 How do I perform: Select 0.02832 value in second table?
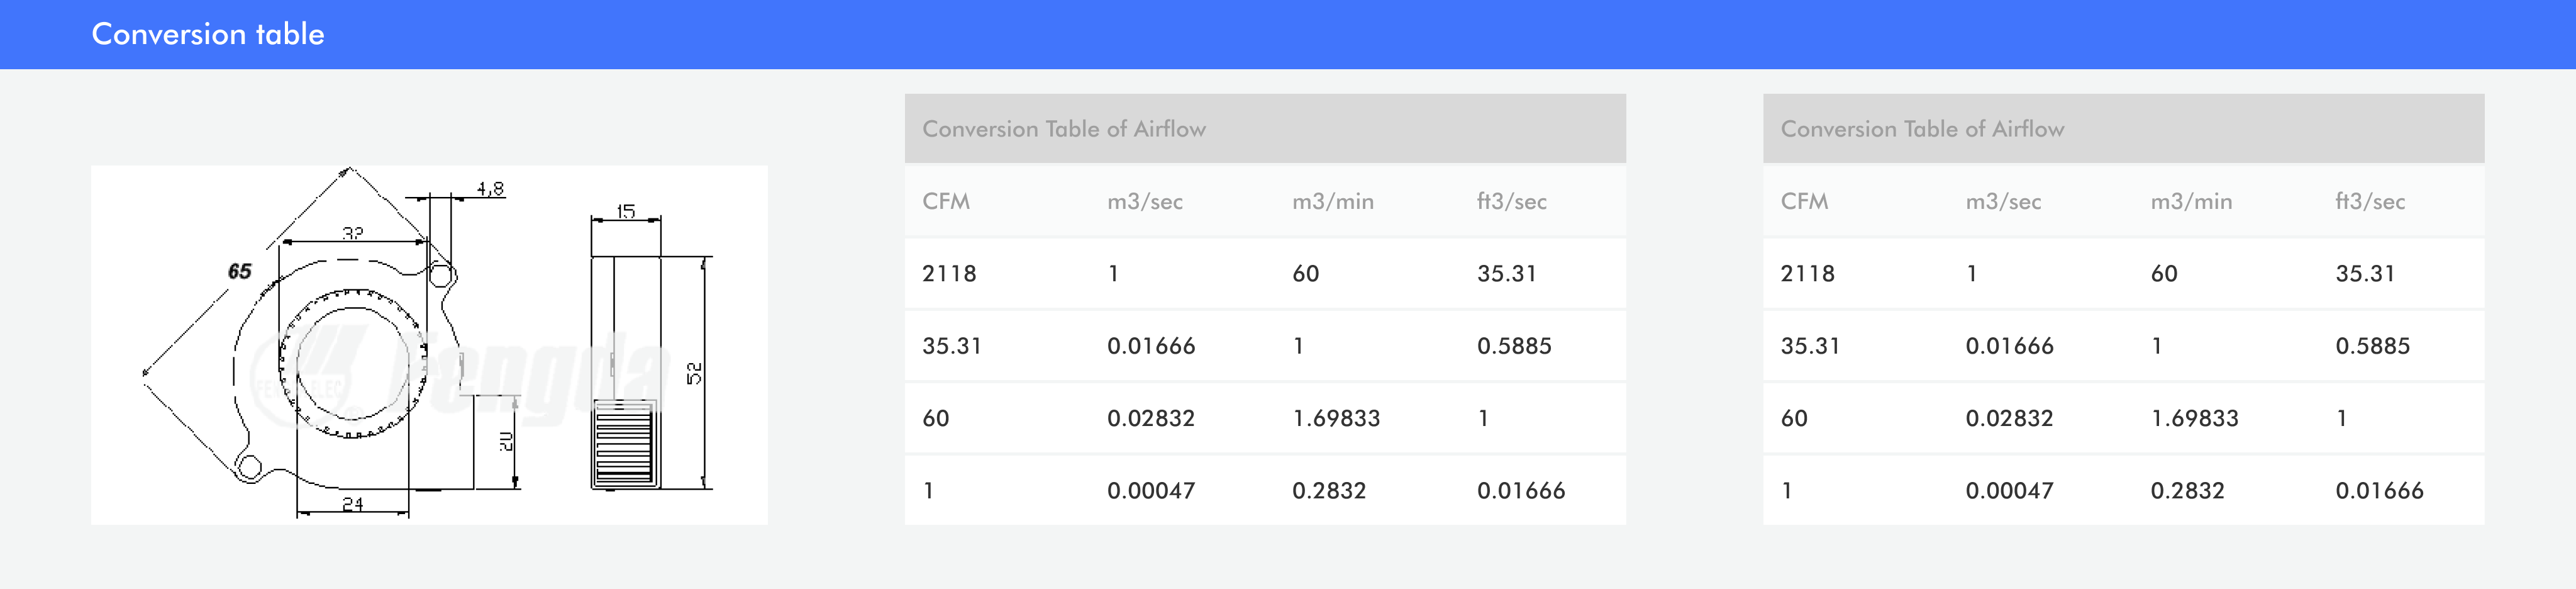pyautogui.click(x=2010, y=418)
